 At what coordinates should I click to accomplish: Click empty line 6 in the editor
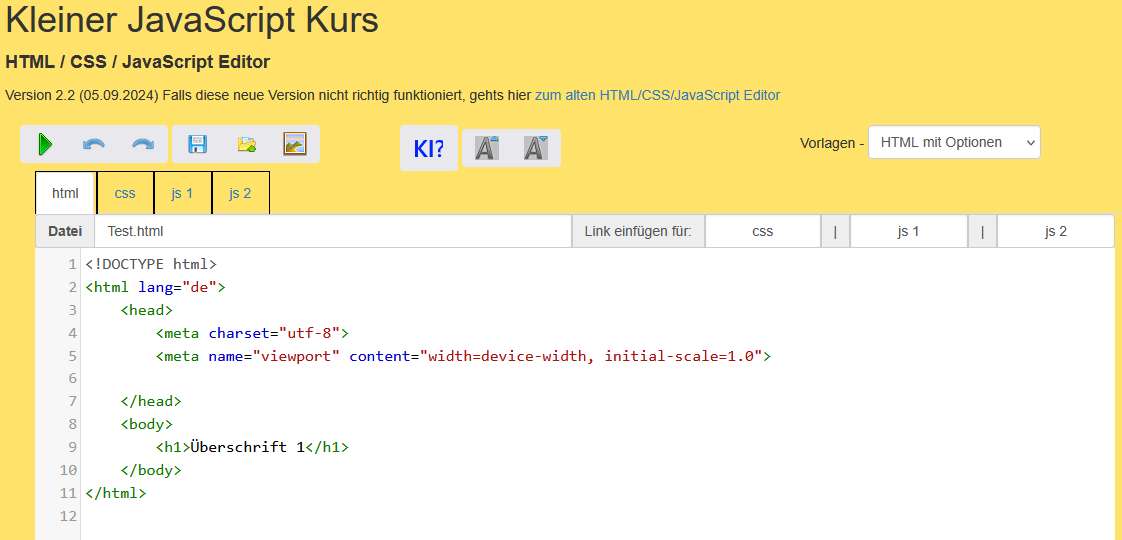click(x=598, y=379)
